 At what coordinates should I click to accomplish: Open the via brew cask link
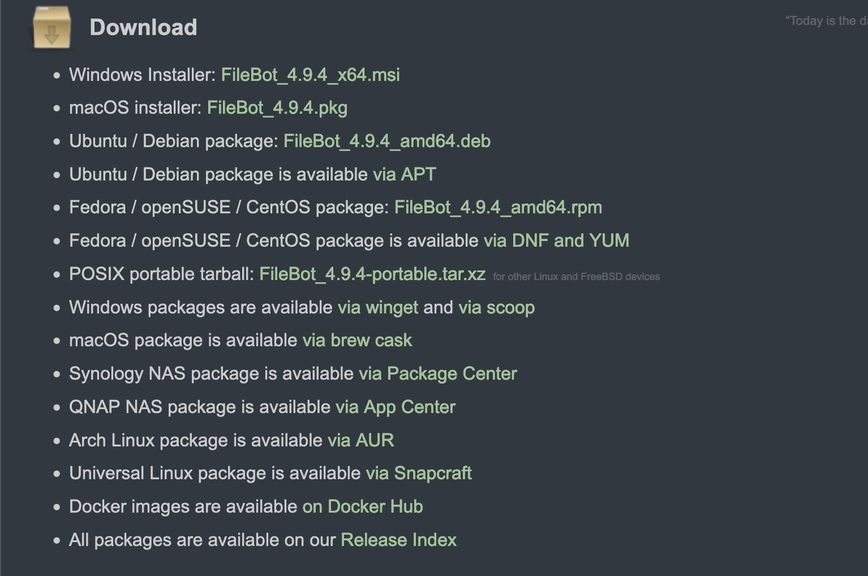(x=357, y=340)
